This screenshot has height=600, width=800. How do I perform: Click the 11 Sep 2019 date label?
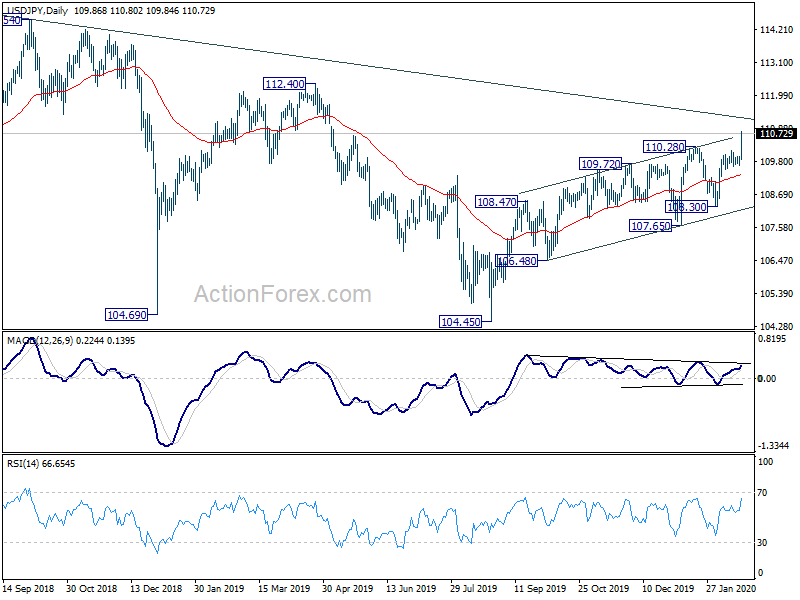coord(540,589)
